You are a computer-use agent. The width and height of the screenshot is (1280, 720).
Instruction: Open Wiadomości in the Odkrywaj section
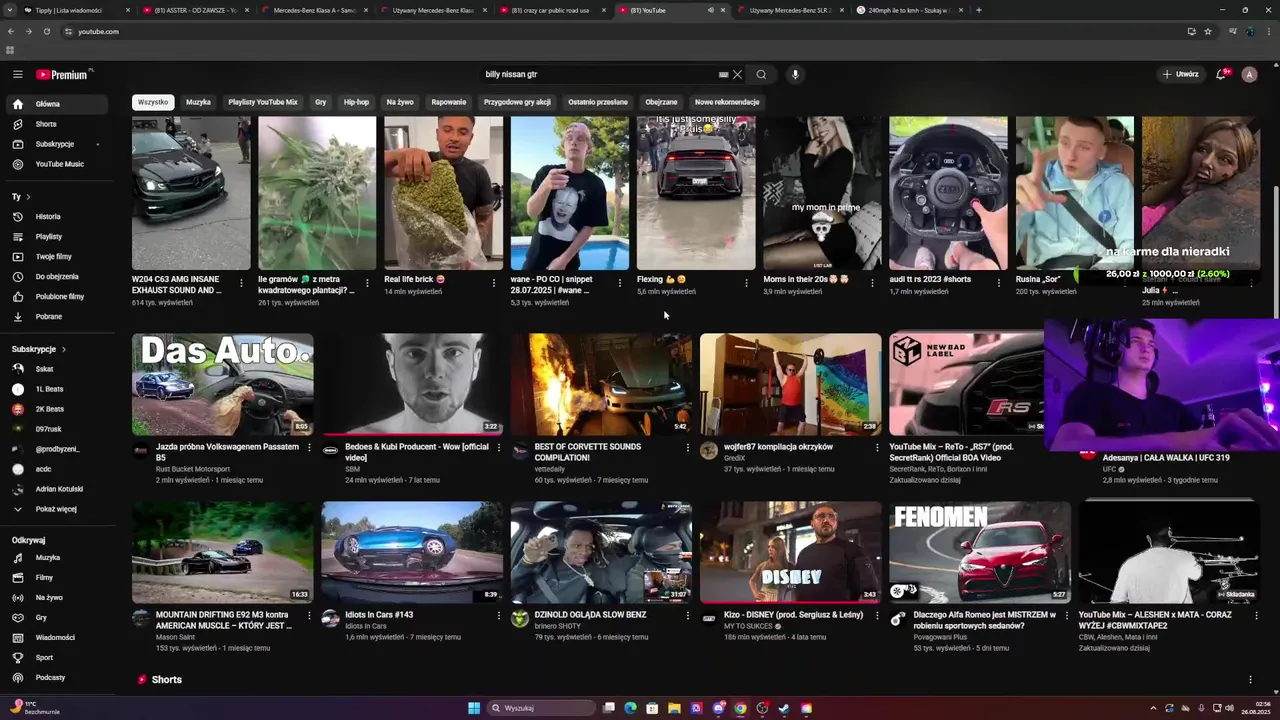click(58, 637)
